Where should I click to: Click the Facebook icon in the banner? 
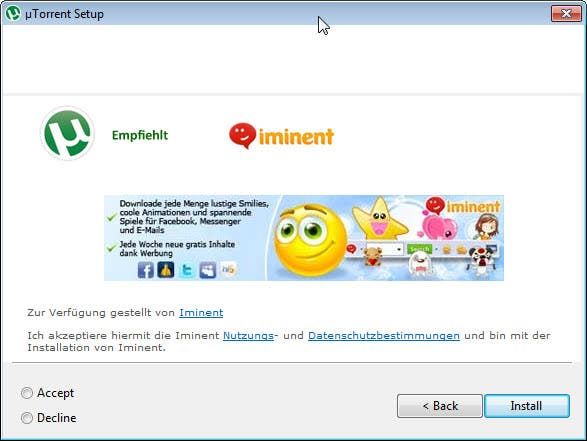[x=146, y=270]
